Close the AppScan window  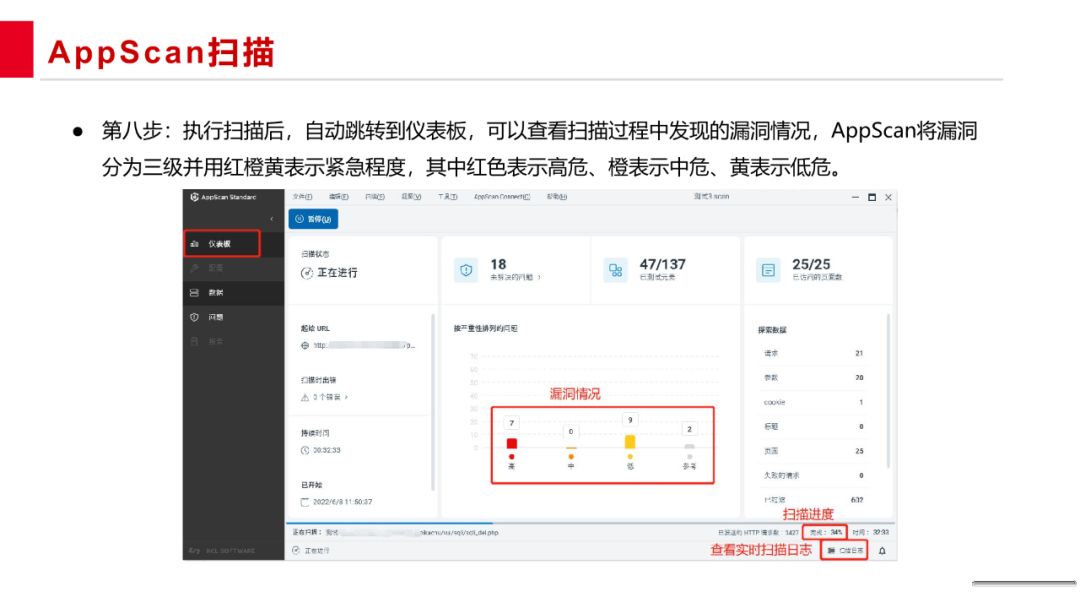click(889, 197)
